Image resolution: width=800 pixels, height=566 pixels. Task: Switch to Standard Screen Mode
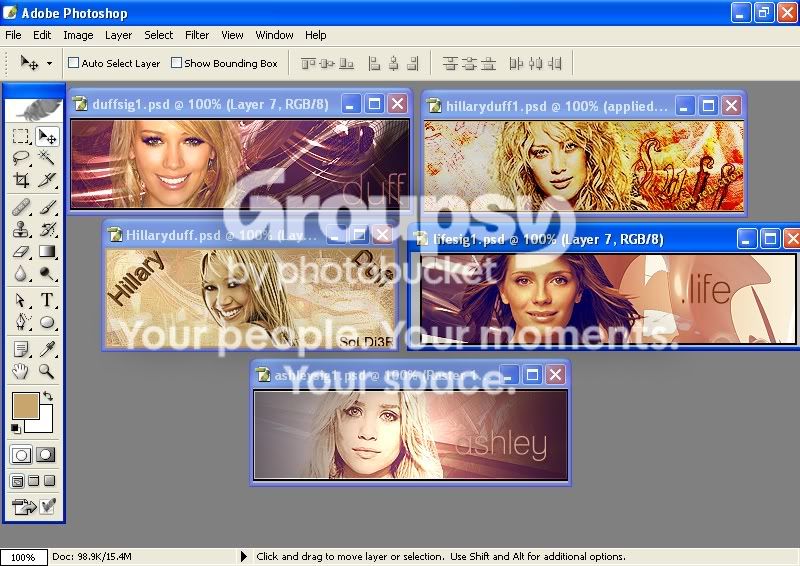(x=17, y=481)
